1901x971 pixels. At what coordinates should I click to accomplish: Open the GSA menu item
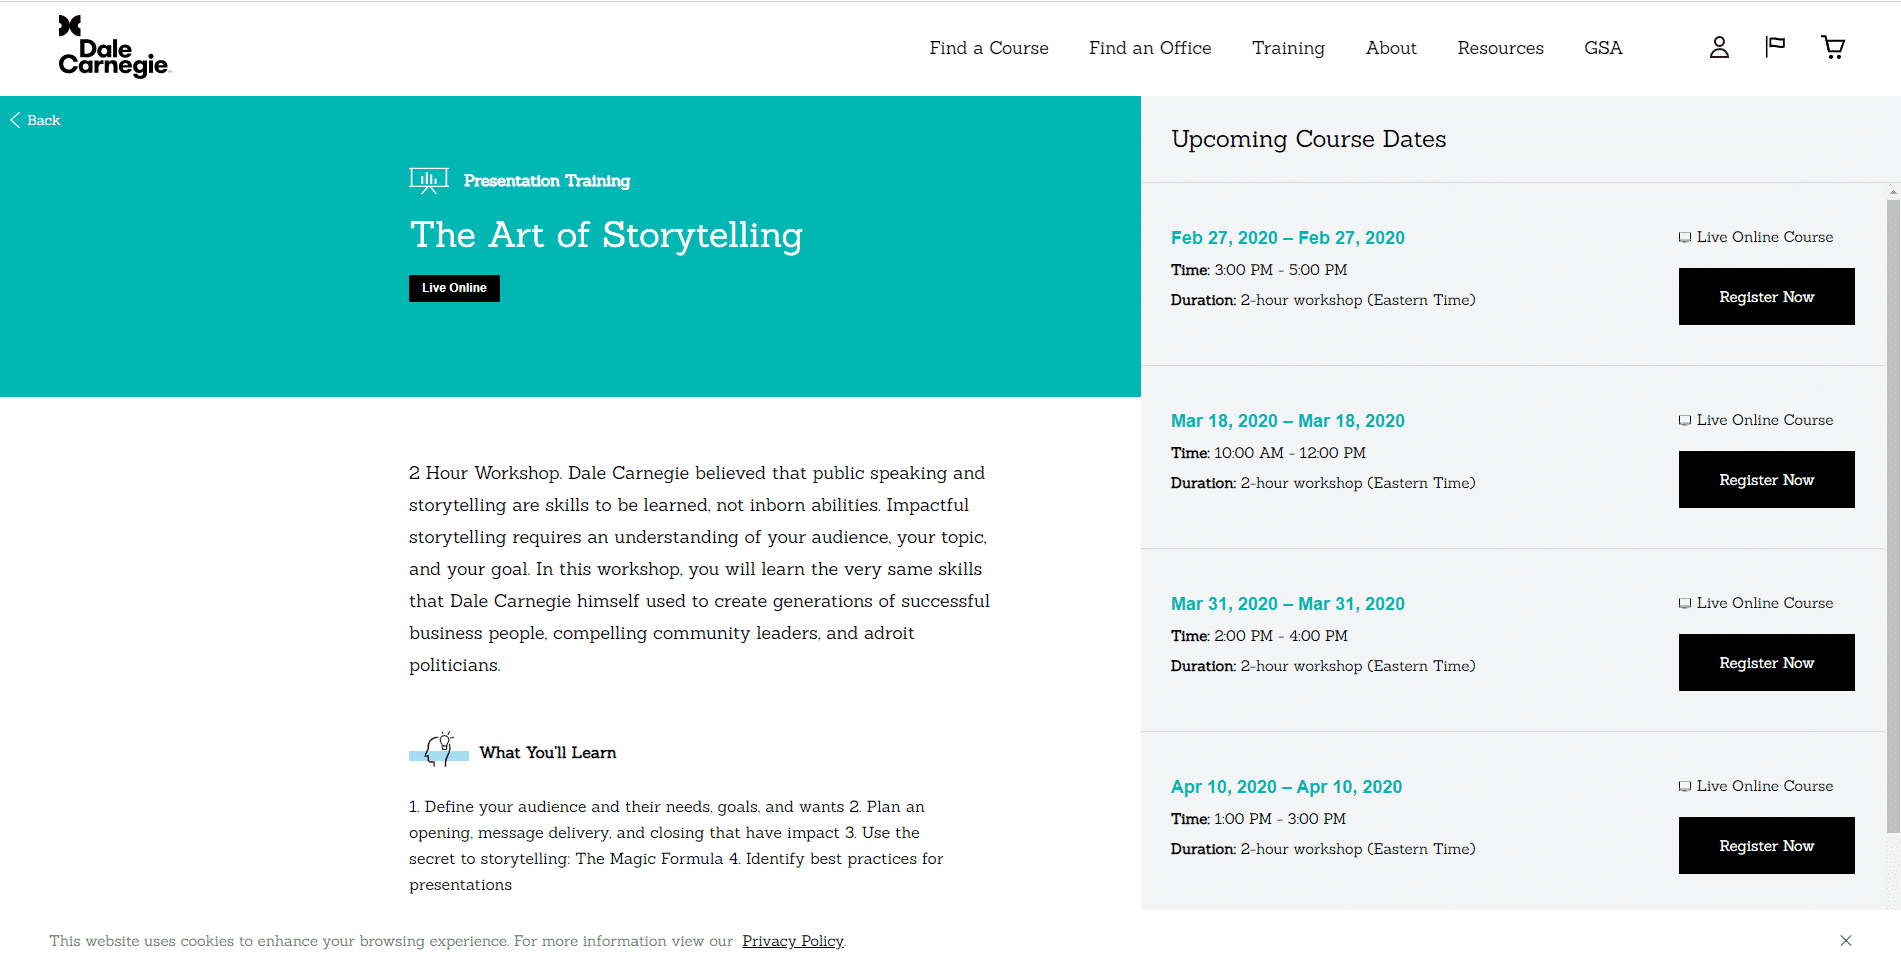[x=1603, y=48]
